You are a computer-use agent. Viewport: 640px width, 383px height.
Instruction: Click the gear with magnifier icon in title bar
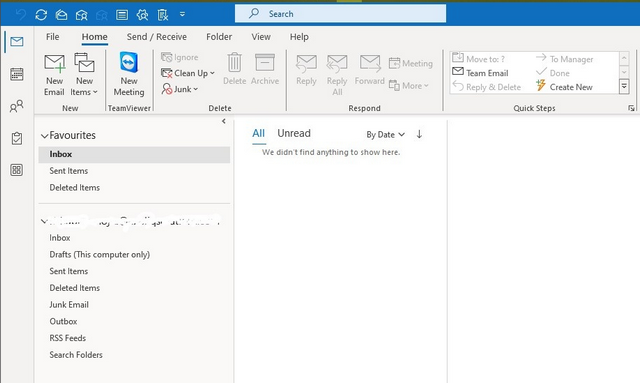pyautogui.click(x=142, y=15)
